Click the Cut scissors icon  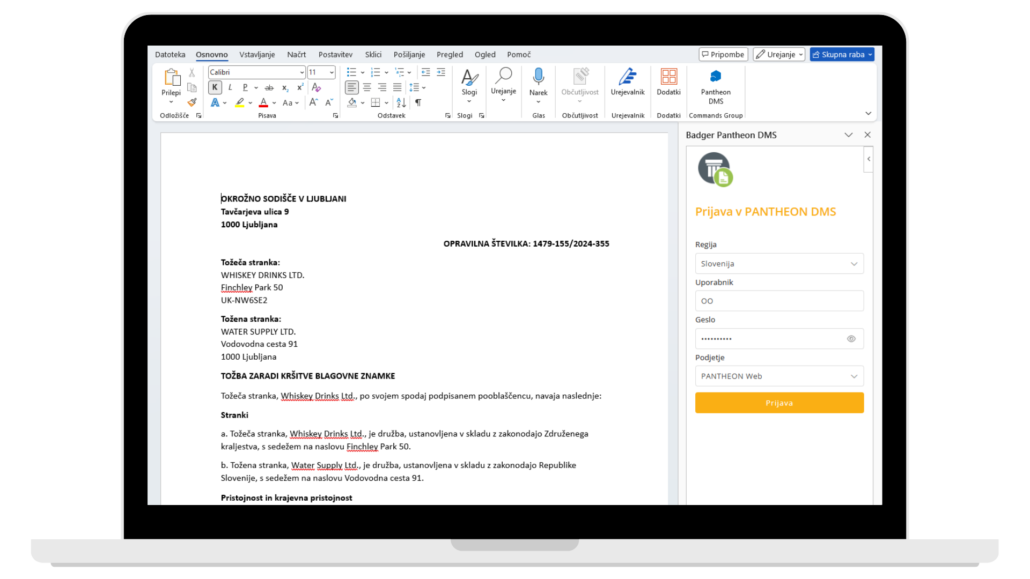192,73
